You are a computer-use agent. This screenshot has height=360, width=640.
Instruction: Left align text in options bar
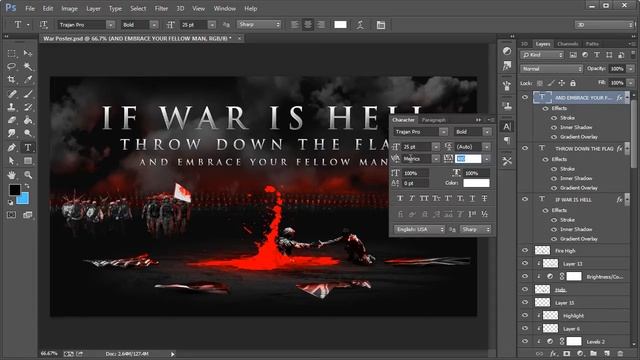pyautogui.click(x=294, y=25)
